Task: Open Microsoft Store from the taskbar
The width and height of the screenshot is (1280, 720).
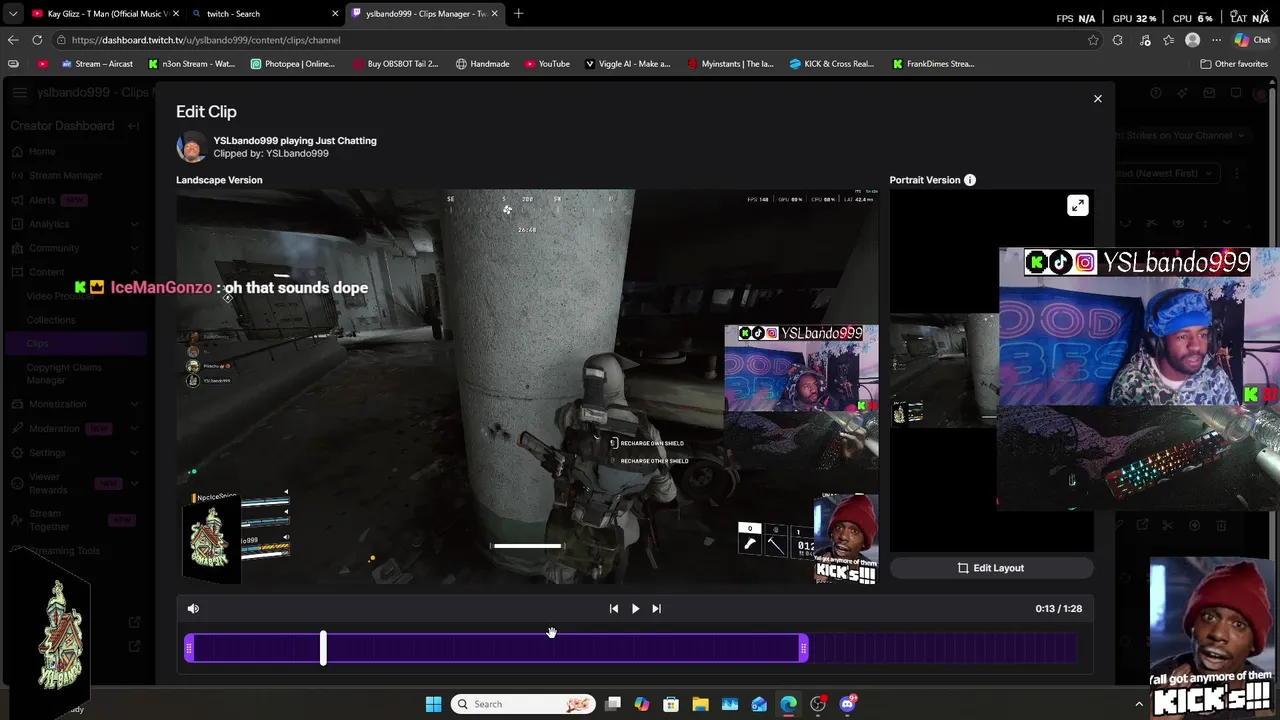Action: (671, 704)
